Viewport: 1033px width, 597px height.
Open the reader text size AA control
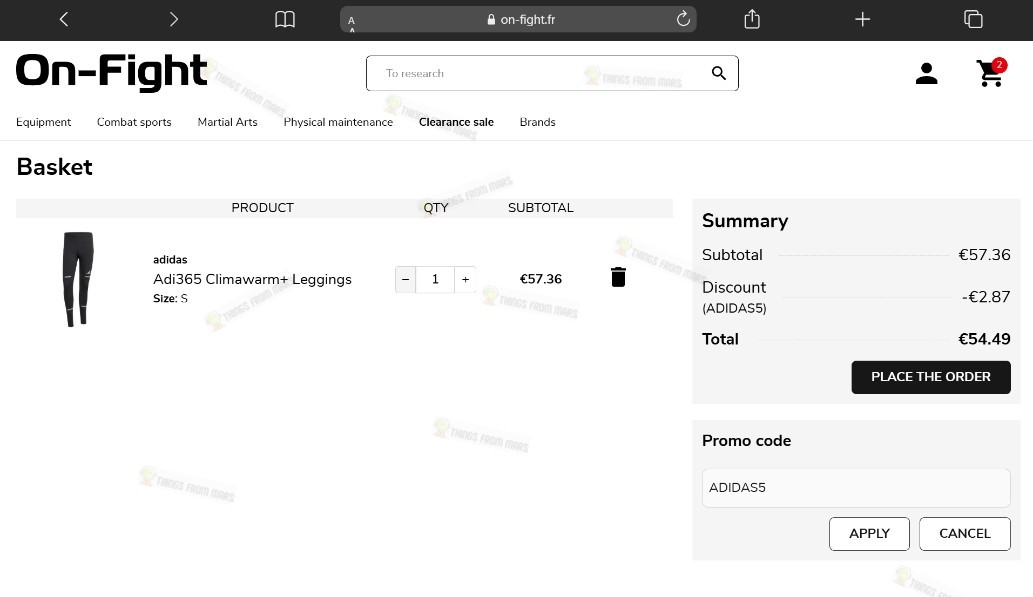pos(352,22)
